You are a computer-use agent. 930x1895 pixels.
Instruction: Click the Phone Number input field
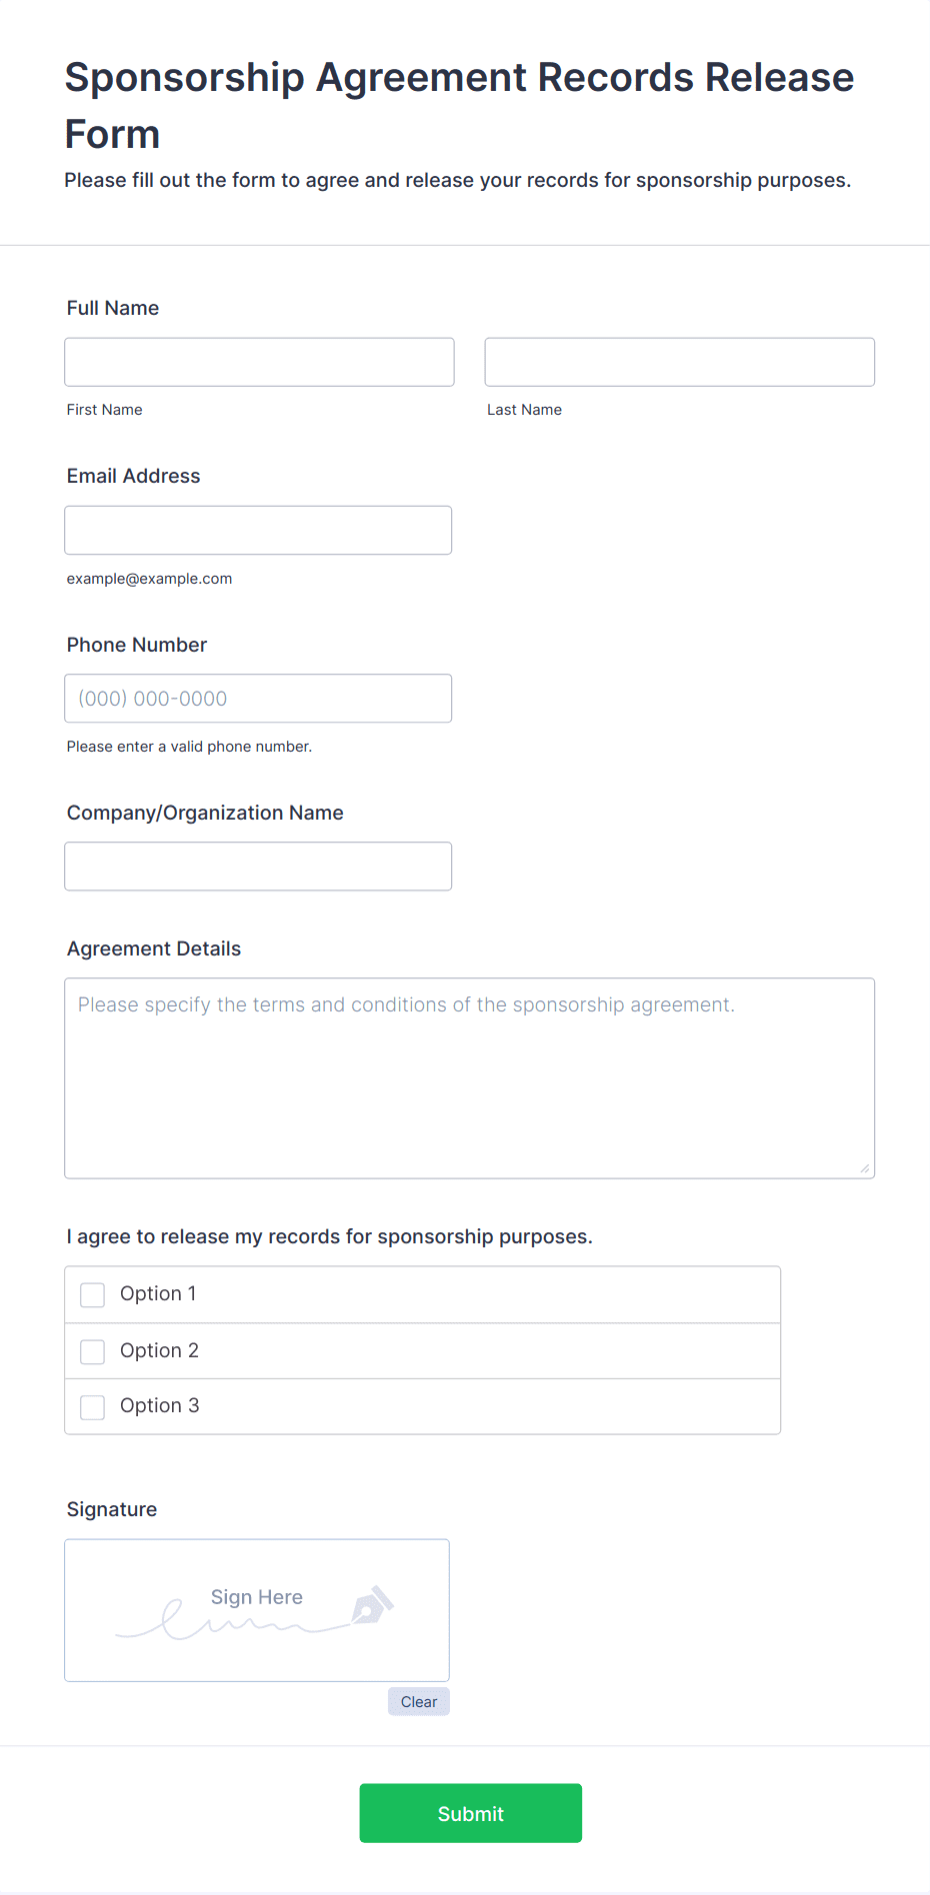coord(258,697)
